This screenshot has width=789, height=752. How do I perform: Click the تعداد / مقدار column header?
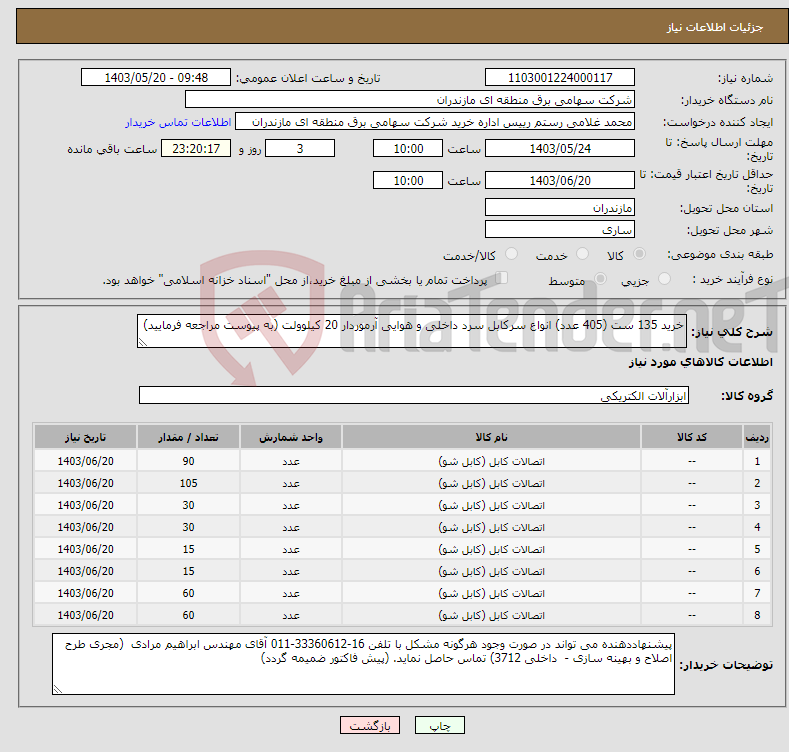(x=188, y=437)
